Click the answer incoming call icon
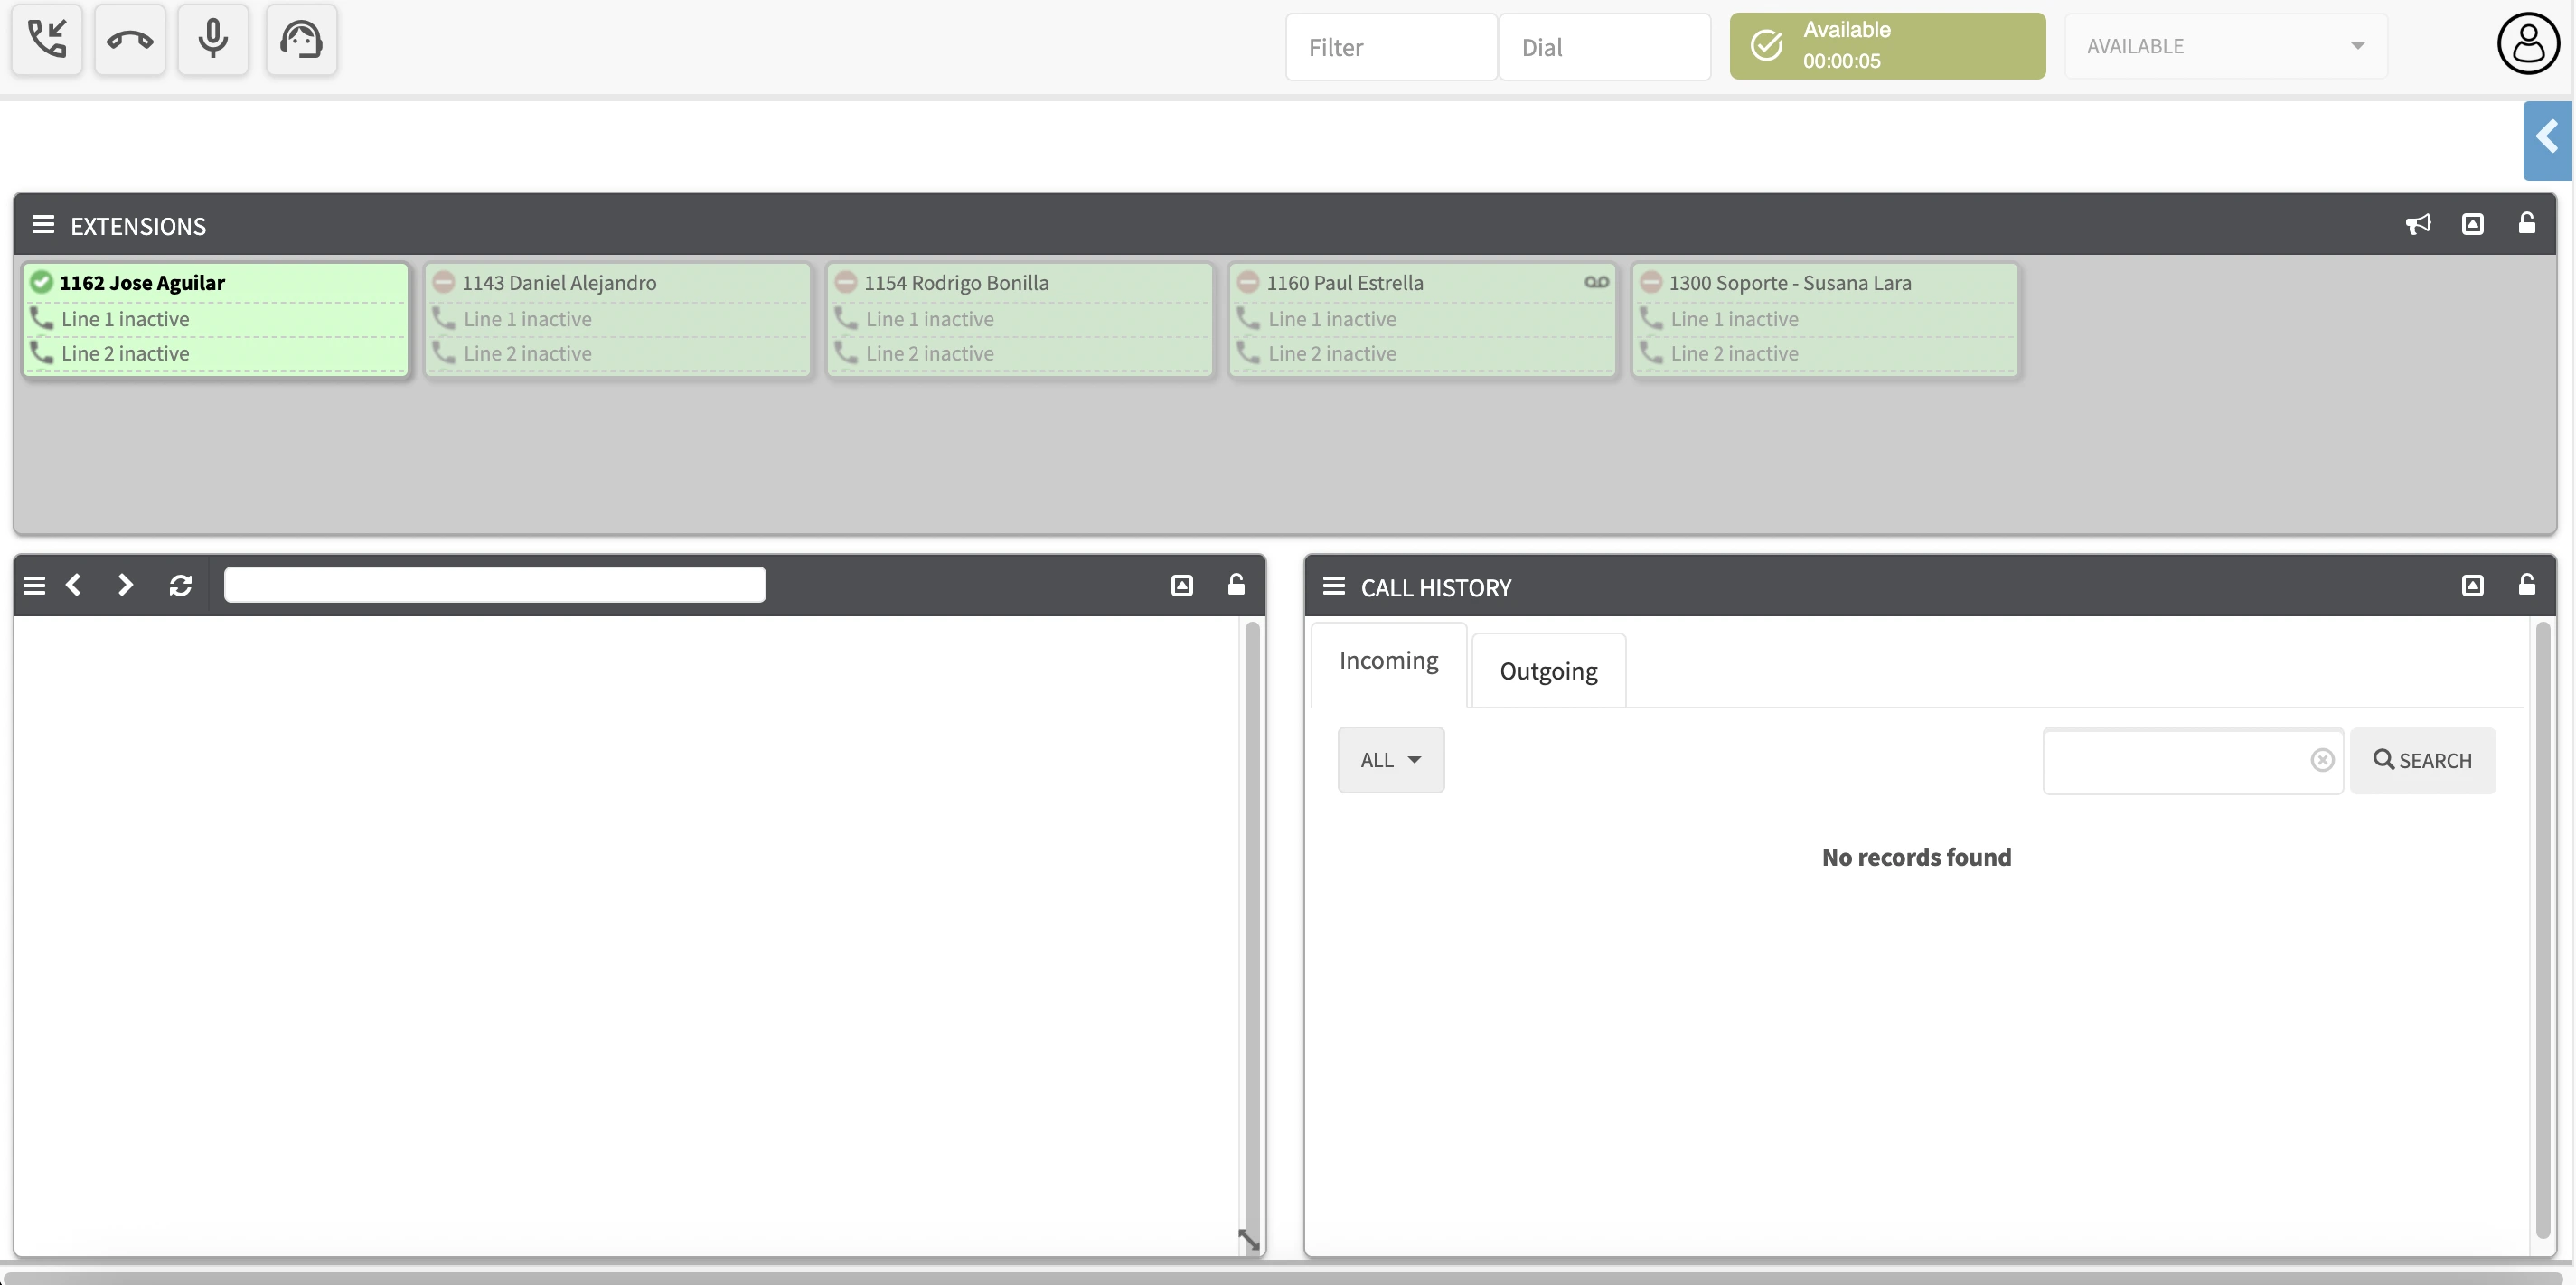Viewport: 2576px width, 1285px height. click(x=46, y=40)
